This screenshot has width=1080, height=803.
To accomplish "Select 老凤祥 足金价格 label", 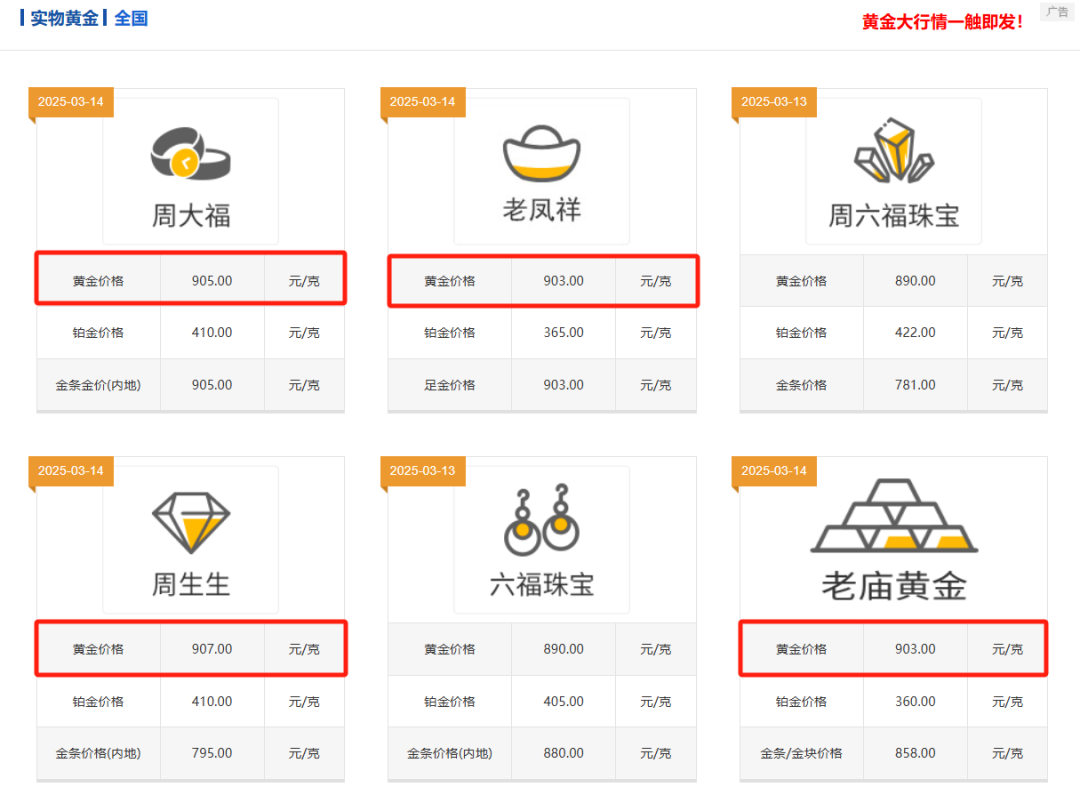I will point(450,386).
